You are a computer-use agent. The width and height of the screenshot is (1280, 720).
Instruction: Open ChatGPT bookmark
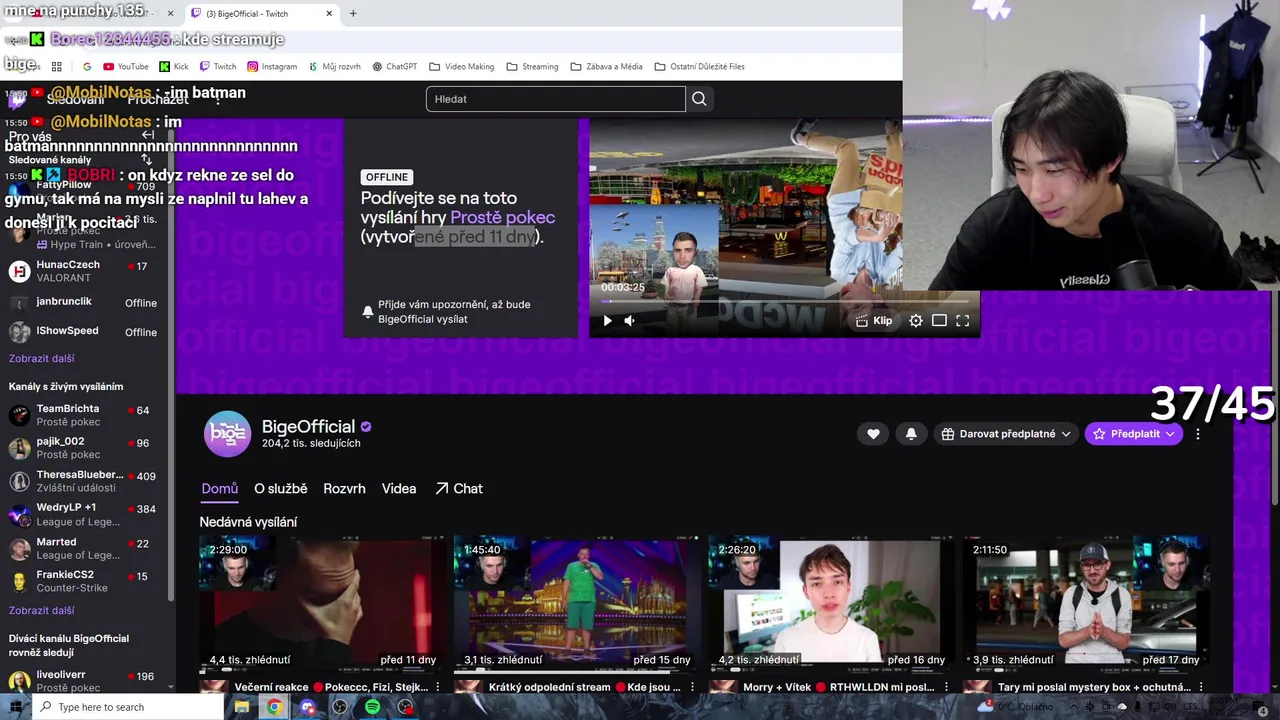click(x=394, y=67)
